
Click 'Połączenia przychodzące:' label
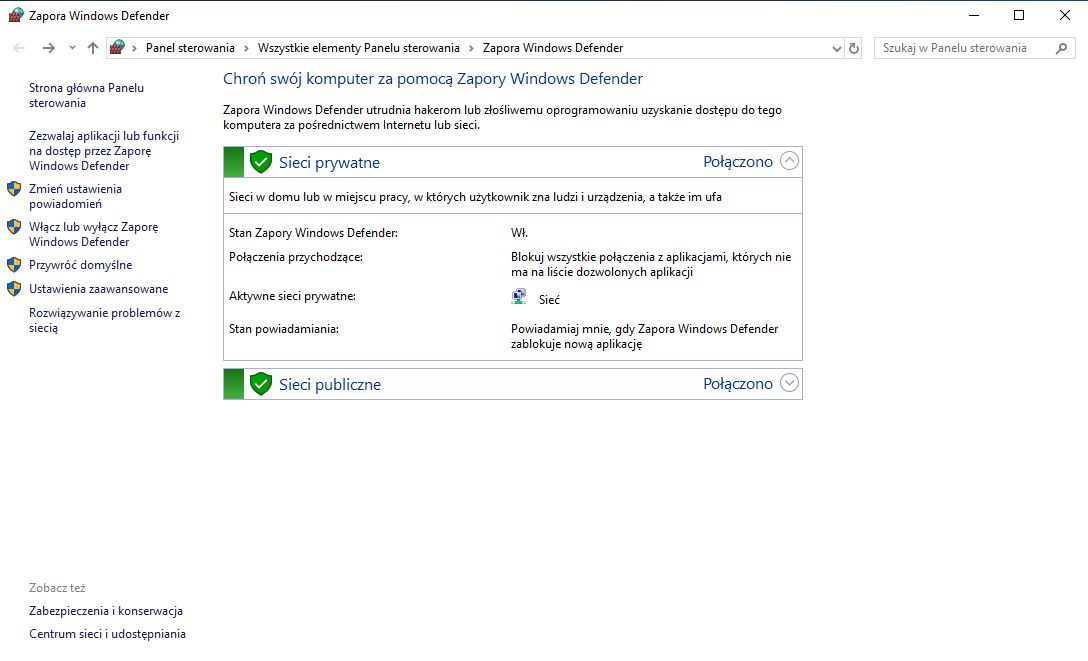point(296,257)
